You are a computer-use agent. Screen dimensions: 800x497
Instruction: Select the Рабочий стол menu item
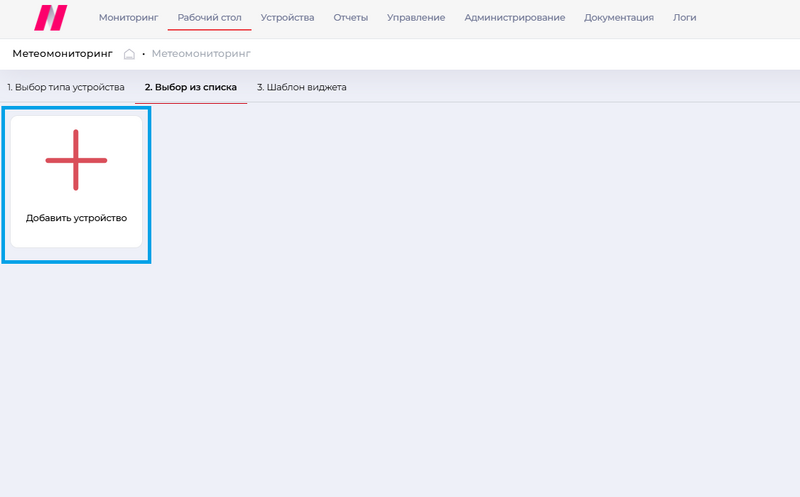209,17
